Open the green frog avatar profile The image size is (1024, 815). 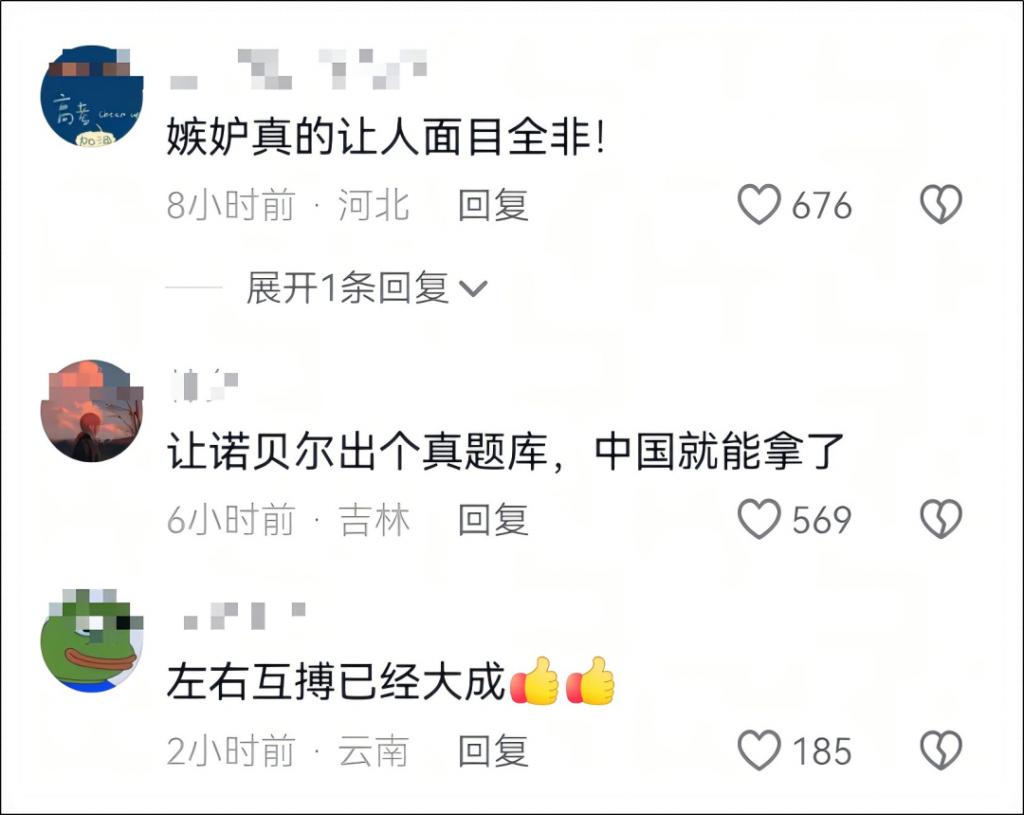[x=92, y=642]
